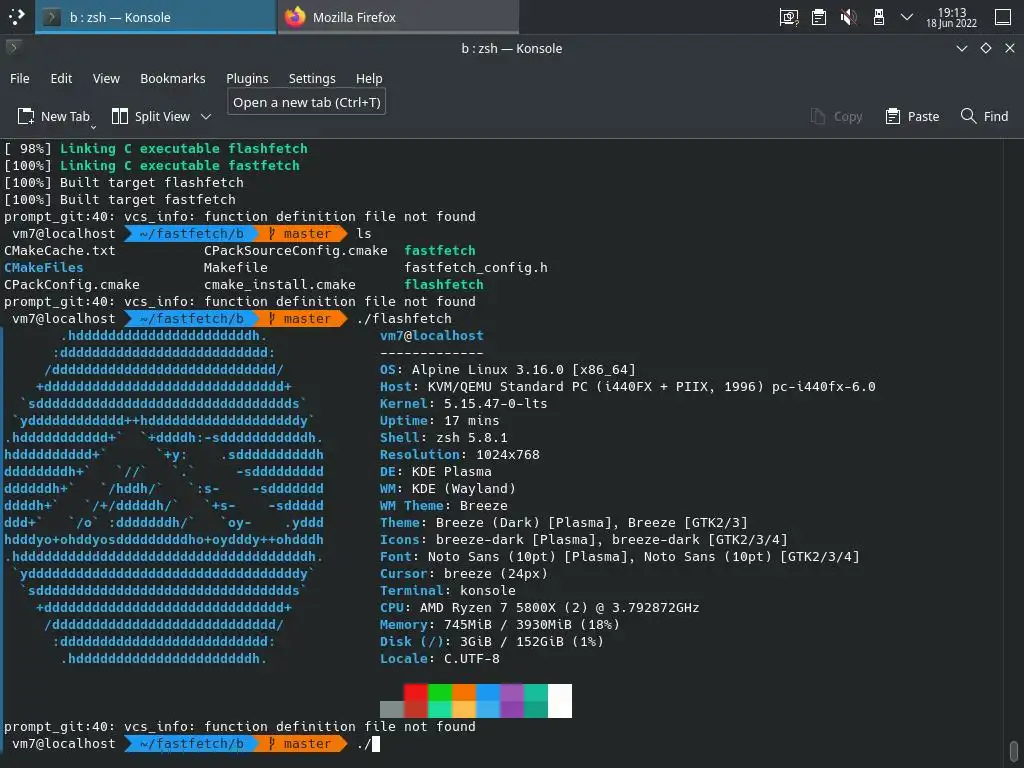Image resolution: width=1024 pixels, height=768 pixels.
Task: Click the 'Terminal: konsole' line
Action: pyautogui.click(x=447, y=590)
